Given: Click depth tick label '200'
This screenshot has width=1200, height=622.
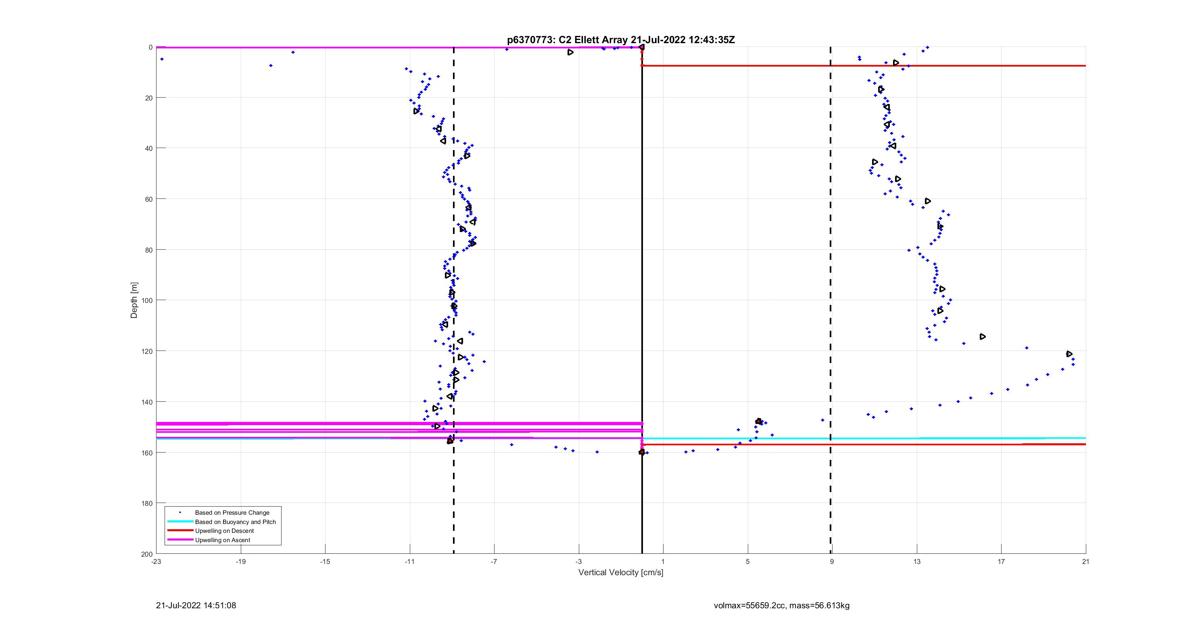Looking at the screenshot, I should (146, 554).
